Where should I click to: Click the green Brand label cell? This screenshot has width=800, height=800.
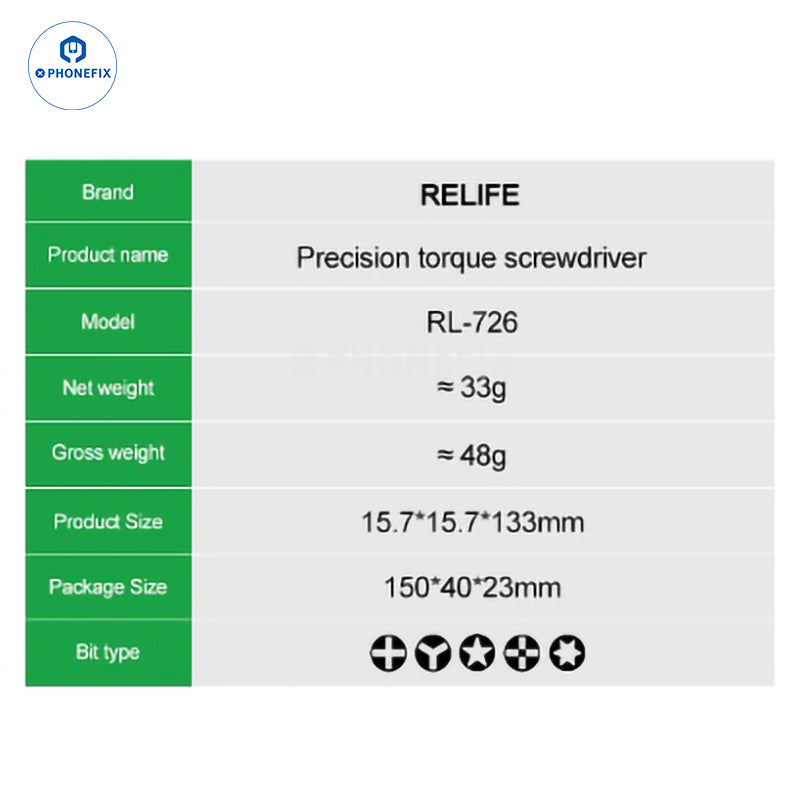pyautogui.click(x=108, y=191)
